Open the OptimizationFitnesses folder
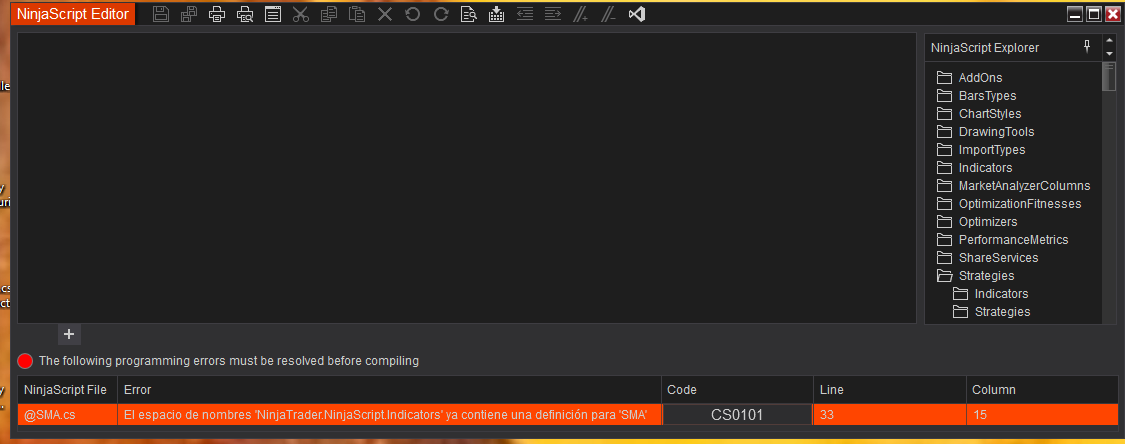 pos(1009,204)
